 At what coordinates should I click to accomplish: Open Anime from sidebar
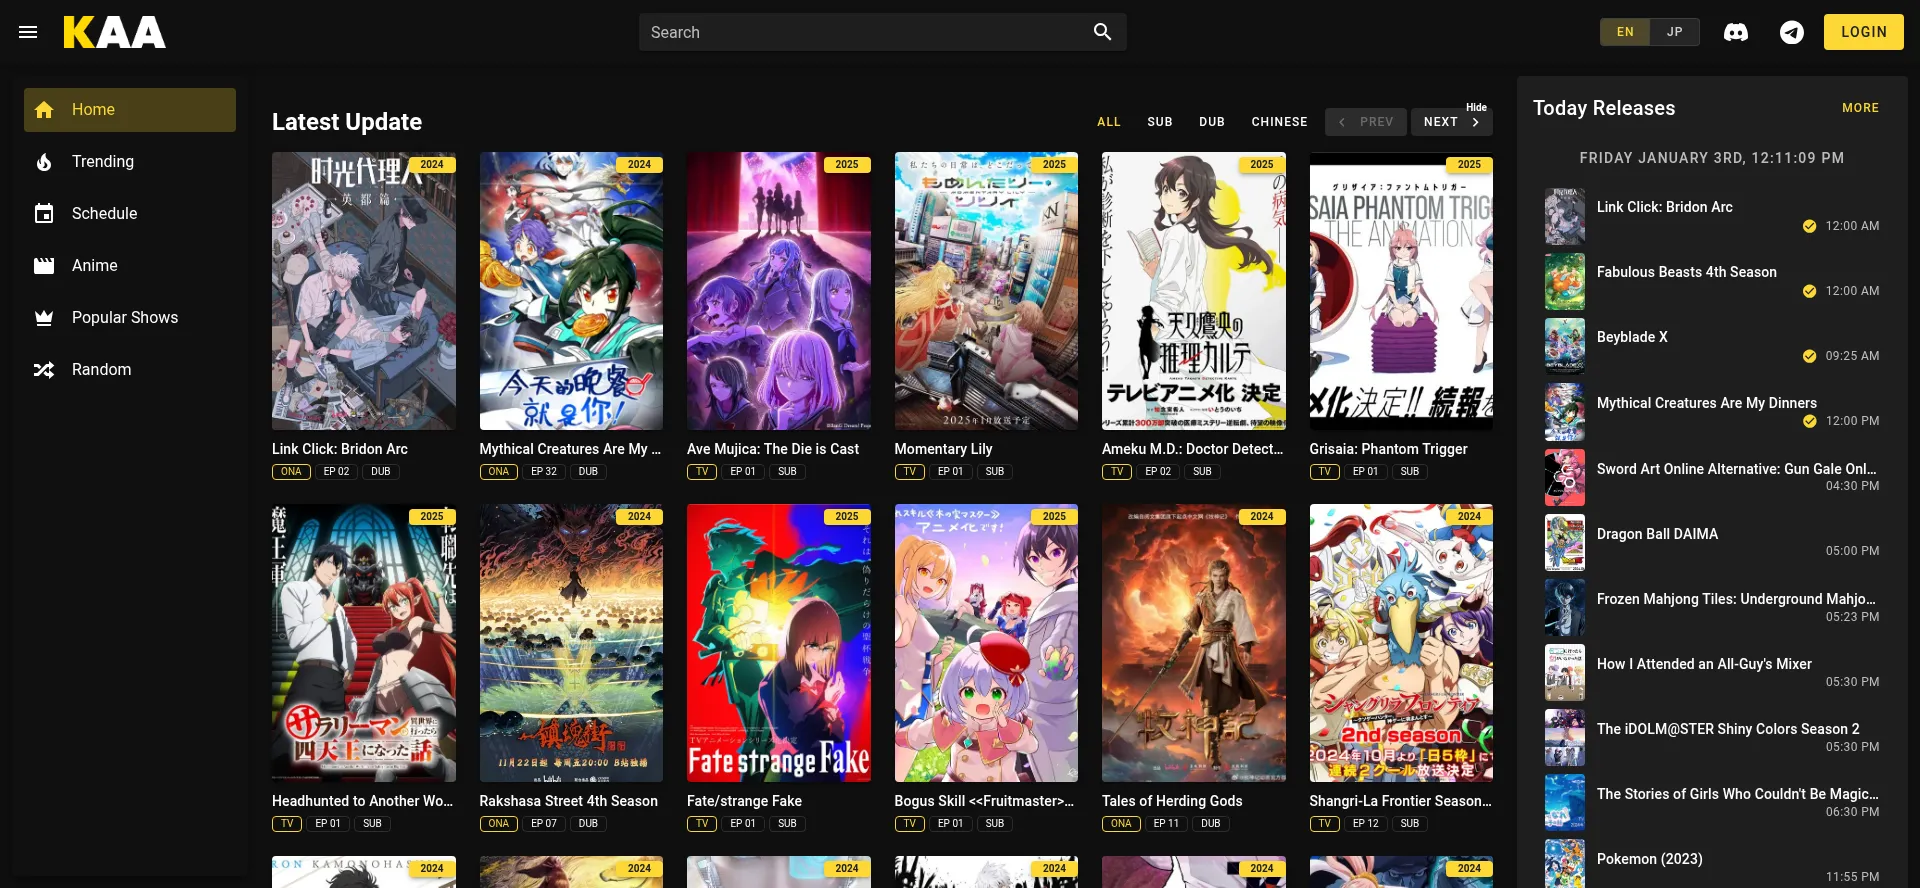[x=130, y=266]
